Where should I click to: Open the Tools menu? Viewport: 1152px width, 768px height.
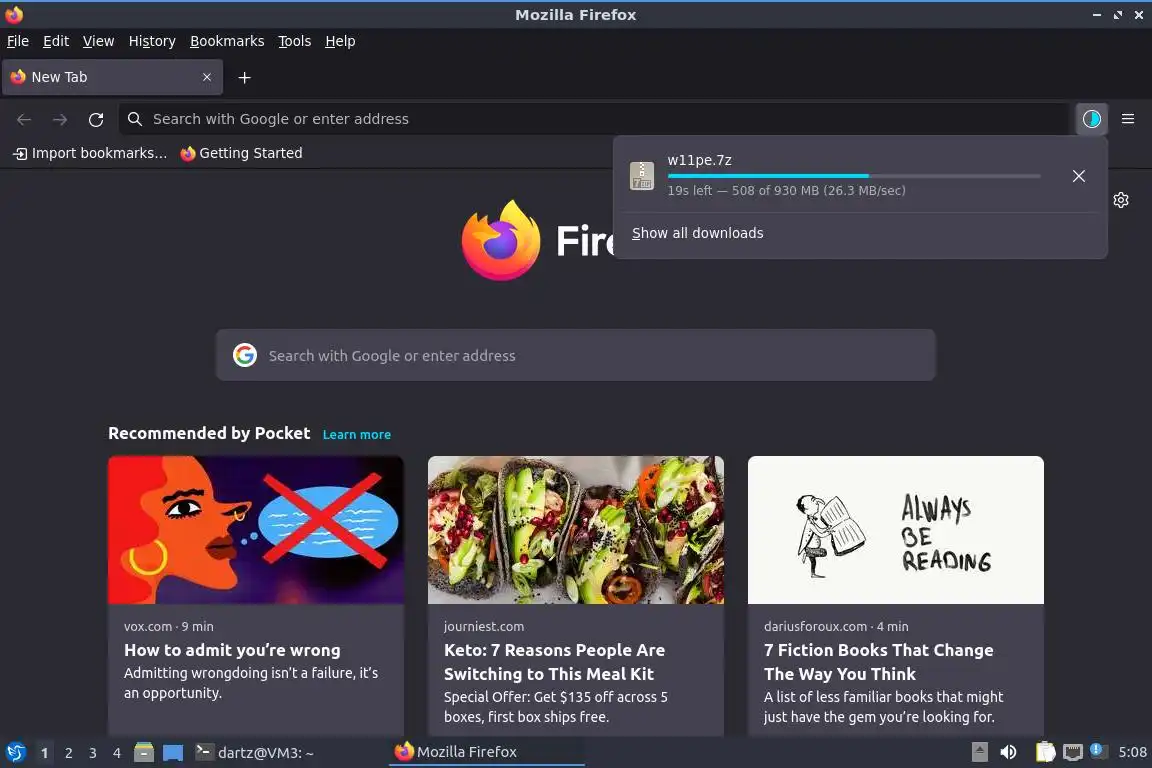tap(295, 41)
